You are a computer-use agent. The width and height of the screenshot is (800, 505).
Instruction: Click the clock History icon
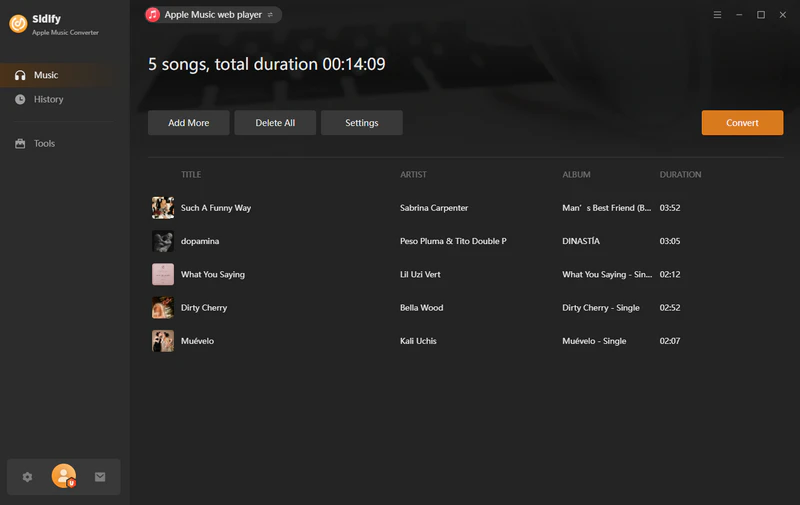pyautogui.click(x=20, y=99)
